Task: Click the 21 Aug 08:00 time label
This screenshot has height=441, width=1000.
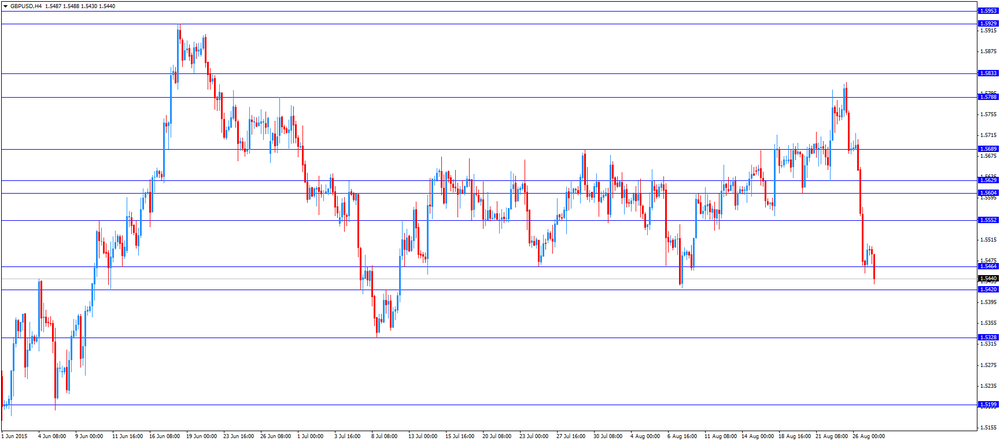Action: pos(830,437)
